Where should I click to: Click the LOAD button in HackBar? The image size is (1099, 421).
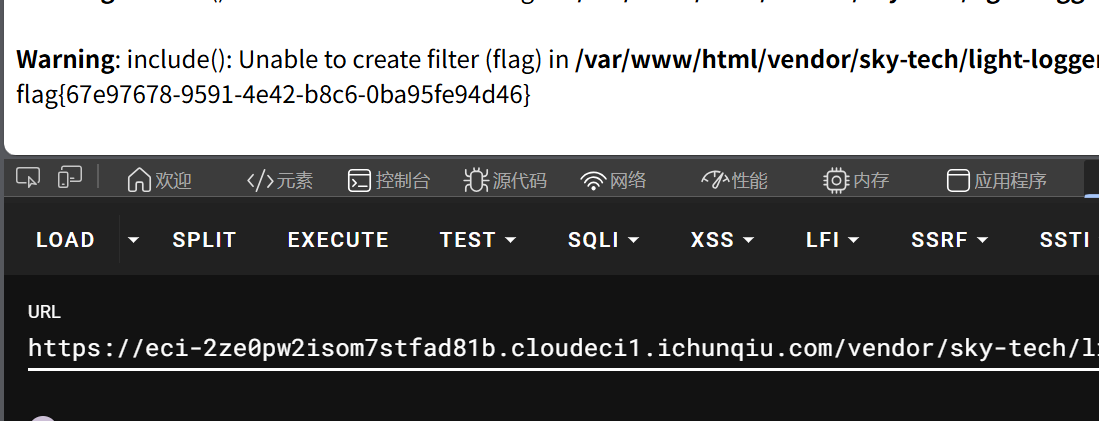(65, 240)
